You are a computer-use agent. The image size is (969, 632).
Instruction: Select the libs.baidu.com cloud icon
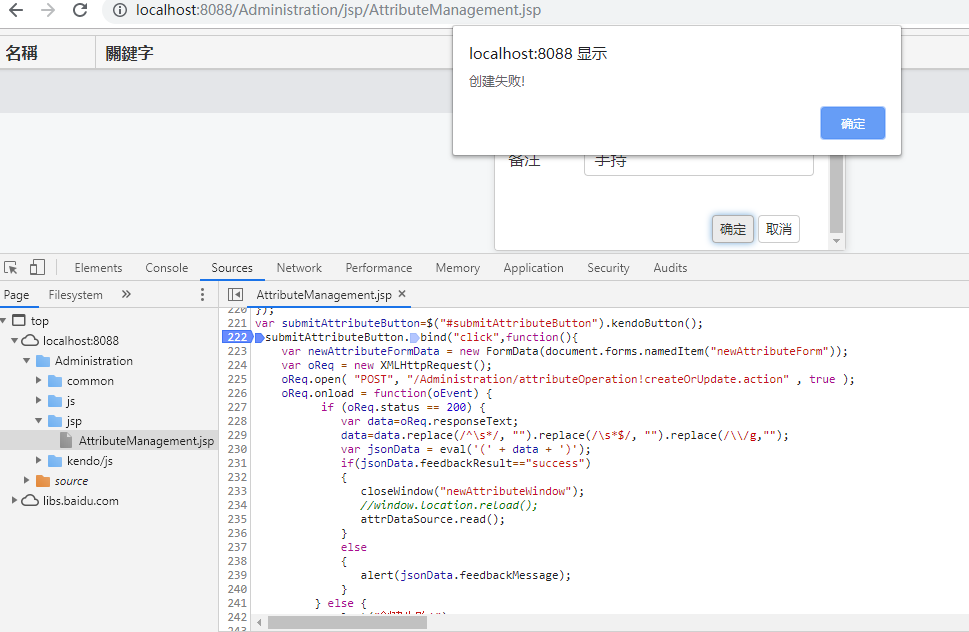30,500
